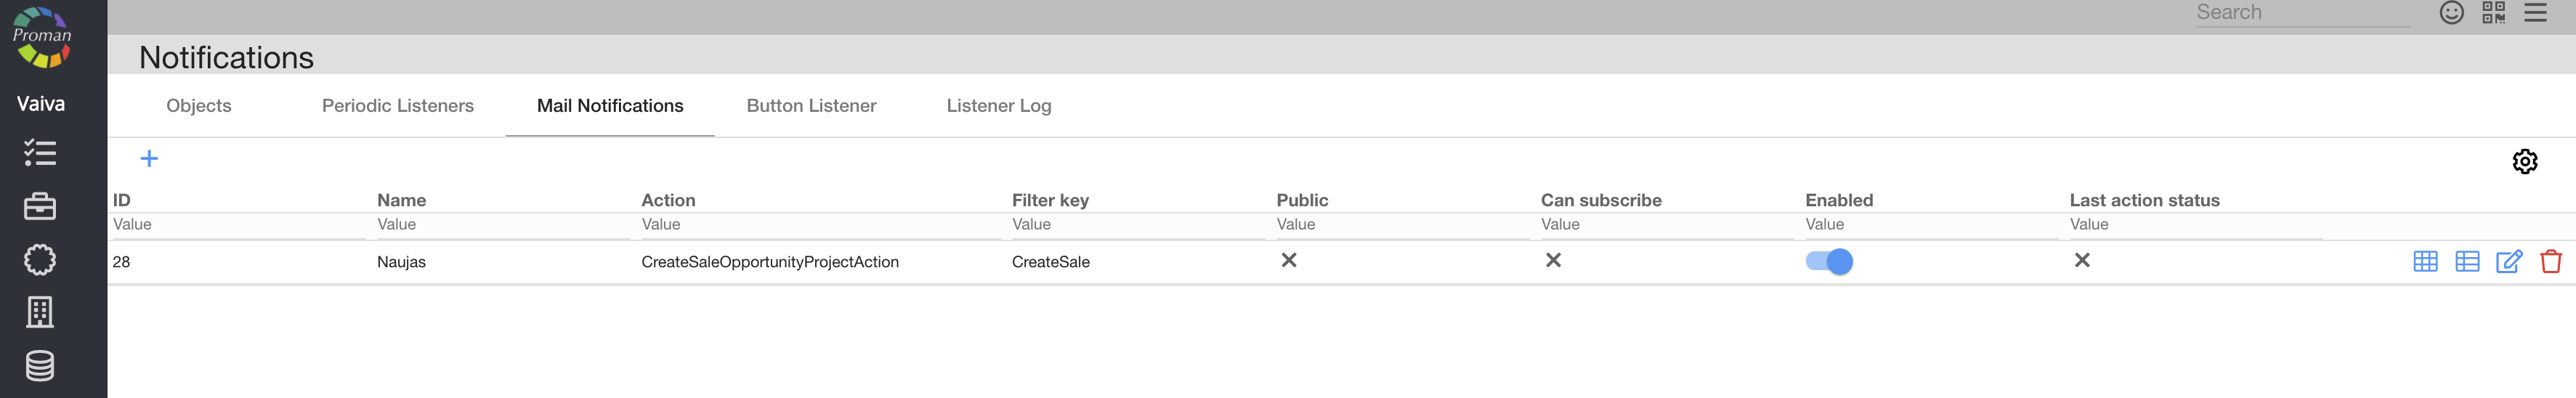Click the first blue grid icon in row

click(2425, 261)
